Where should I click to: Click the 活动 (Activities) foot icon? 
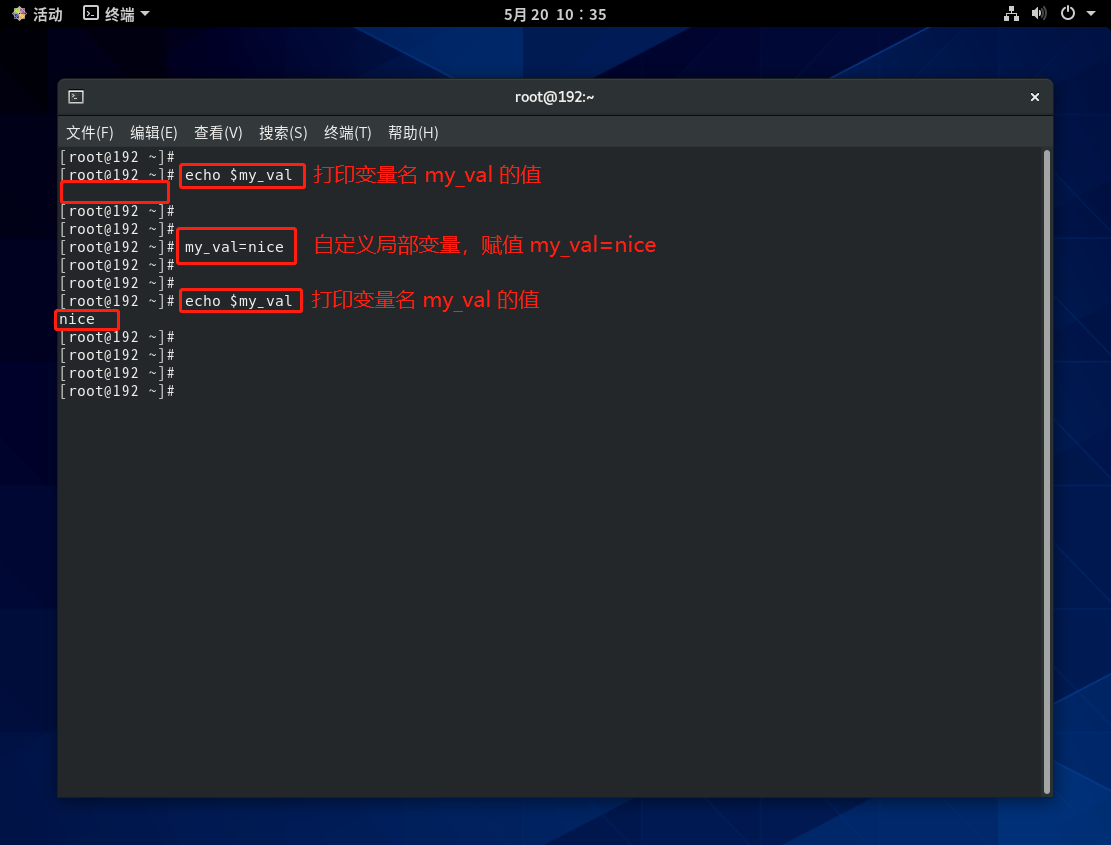[x=19, y=14]
